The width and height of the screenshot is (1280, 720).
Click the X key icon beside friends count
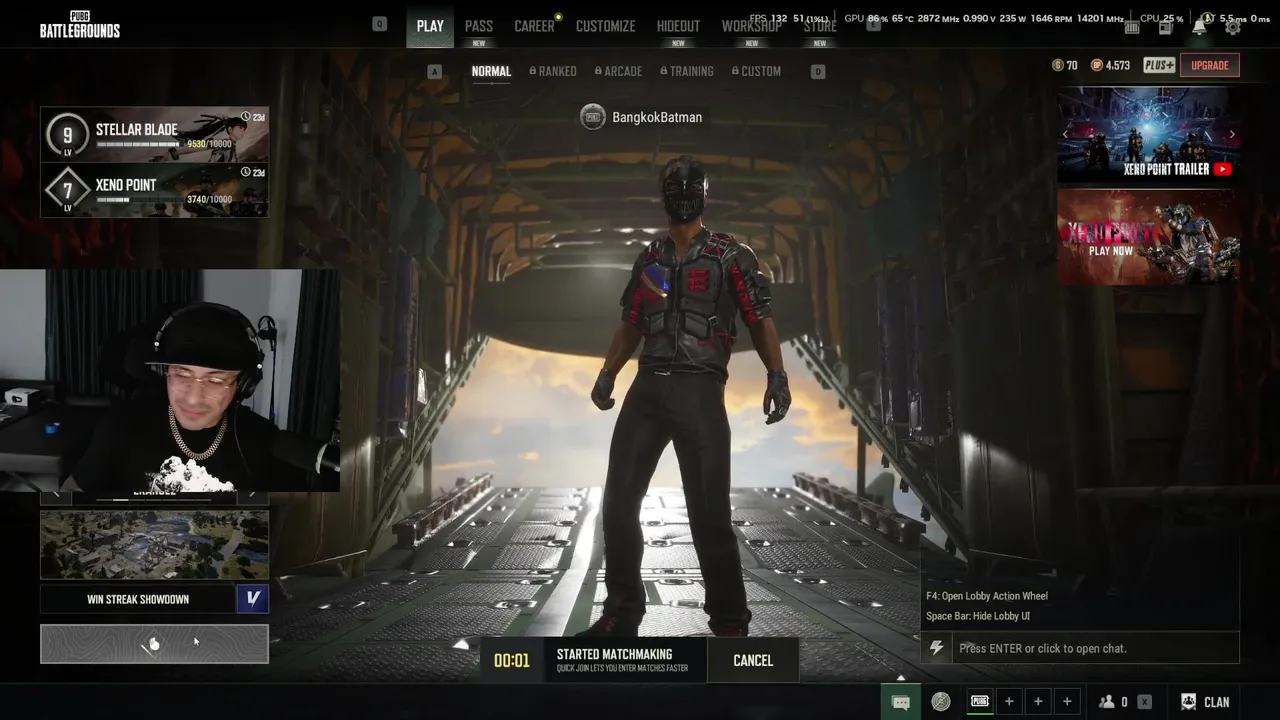1144,702
